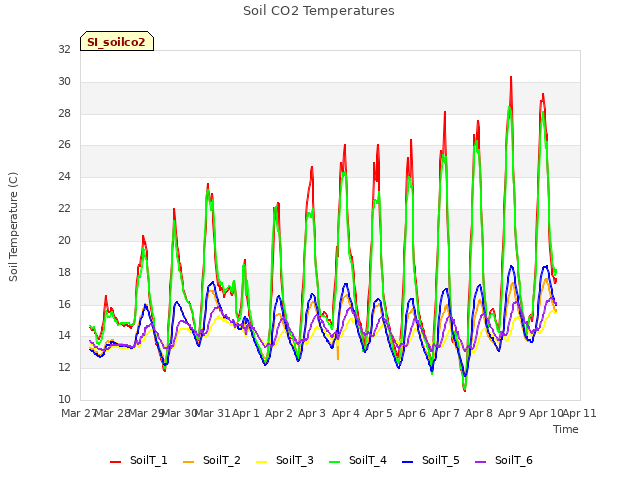The width and height of the screenshot is (640, 480).
Task: Select the SoilT_3 legend label
Action: point(295,460)
